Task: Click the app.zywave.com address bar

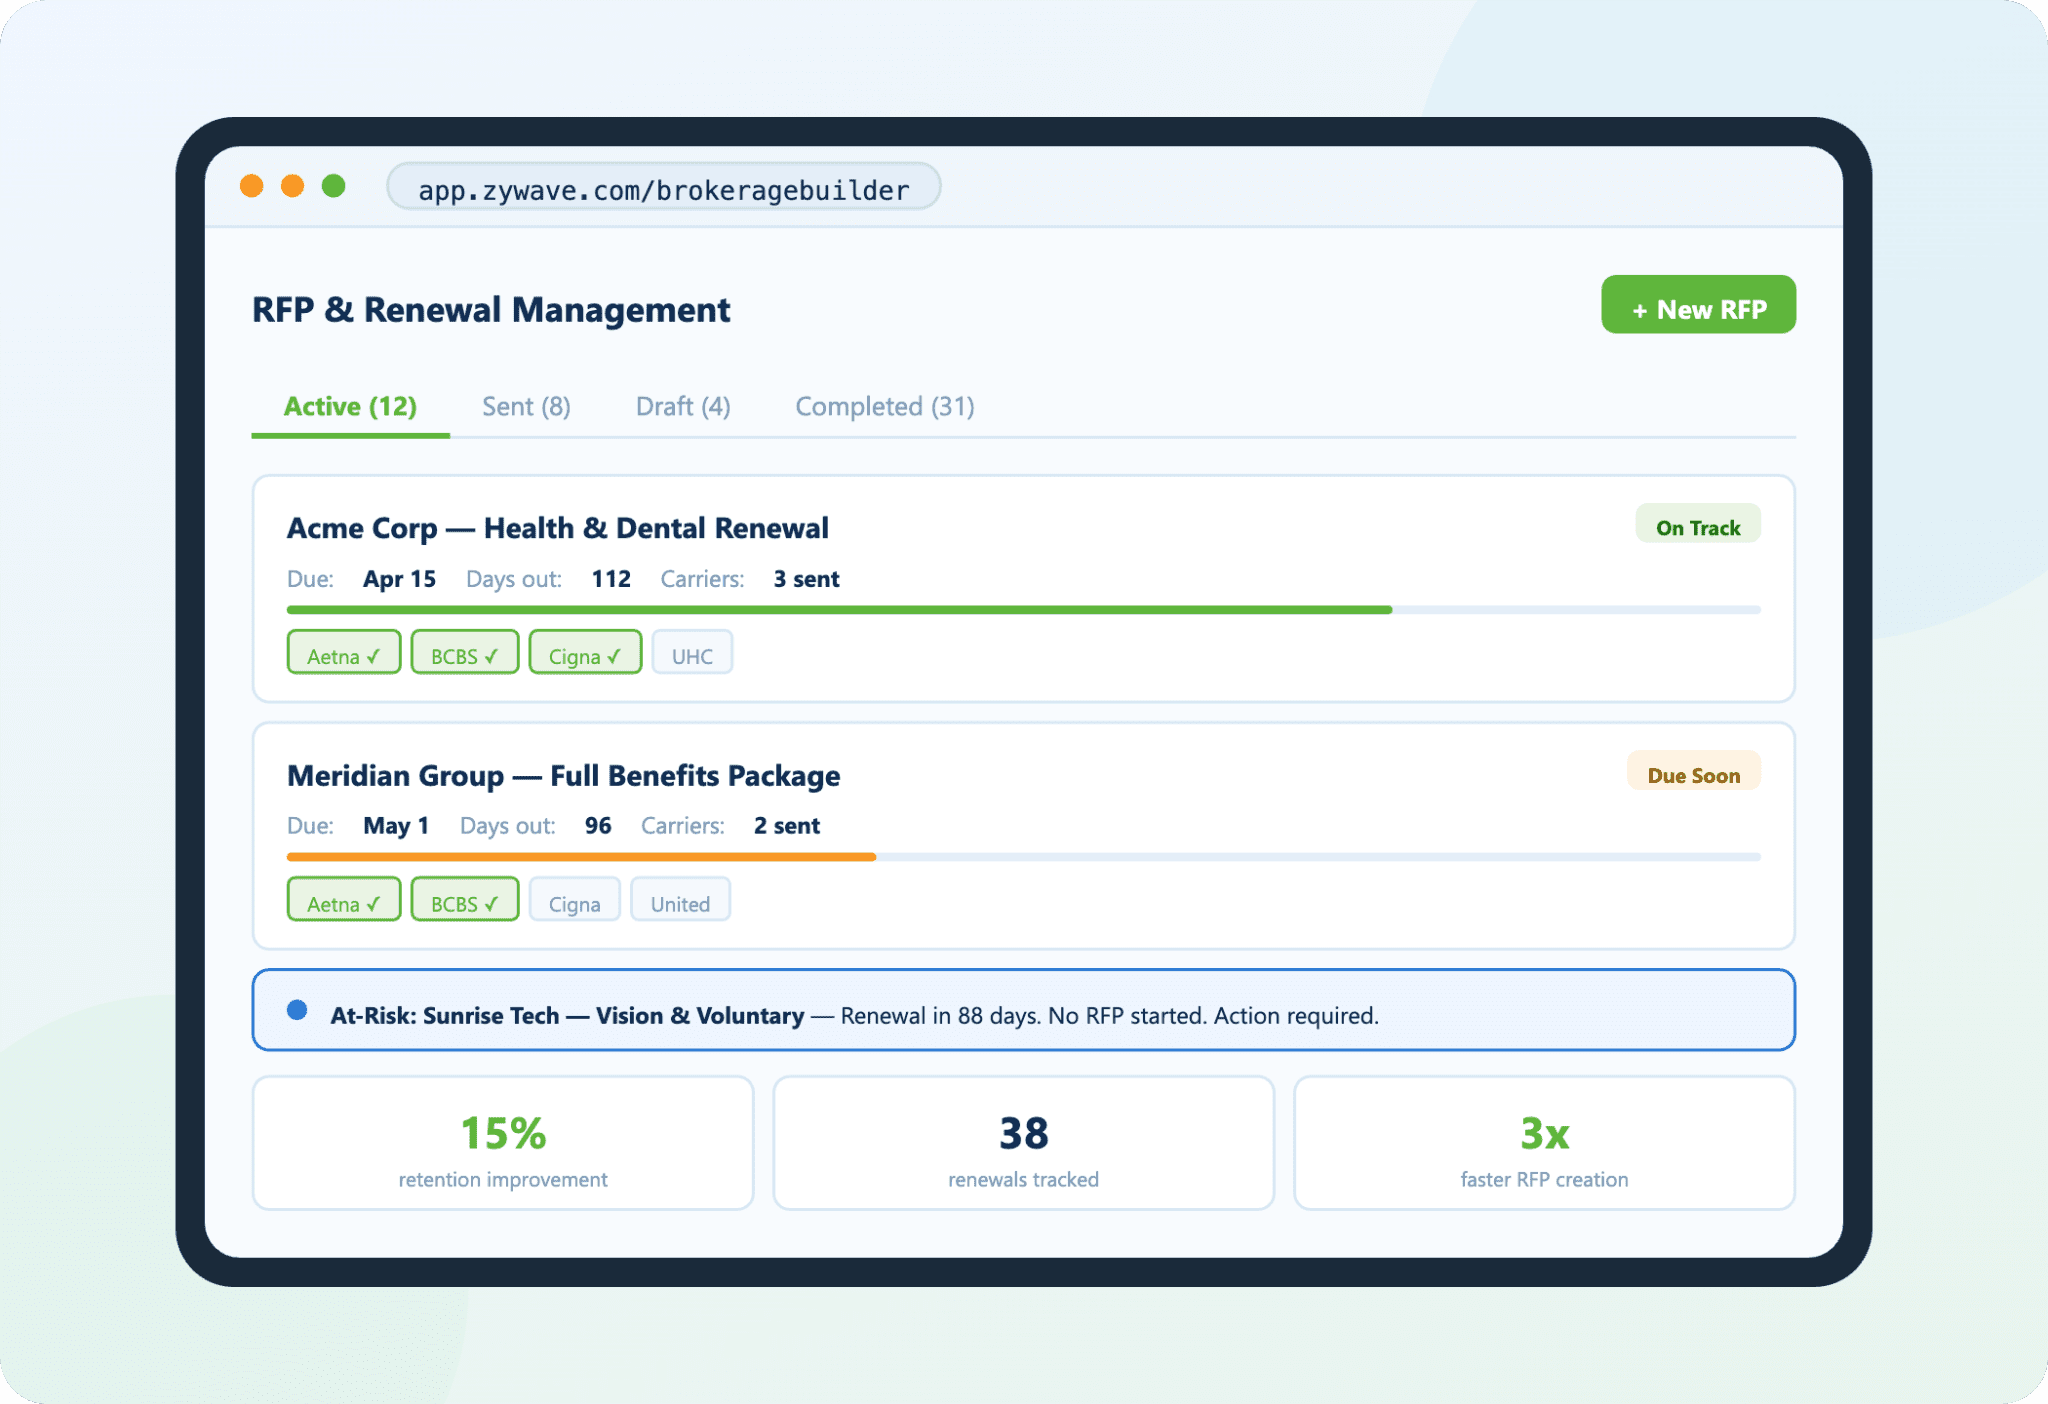Action: 663,189
